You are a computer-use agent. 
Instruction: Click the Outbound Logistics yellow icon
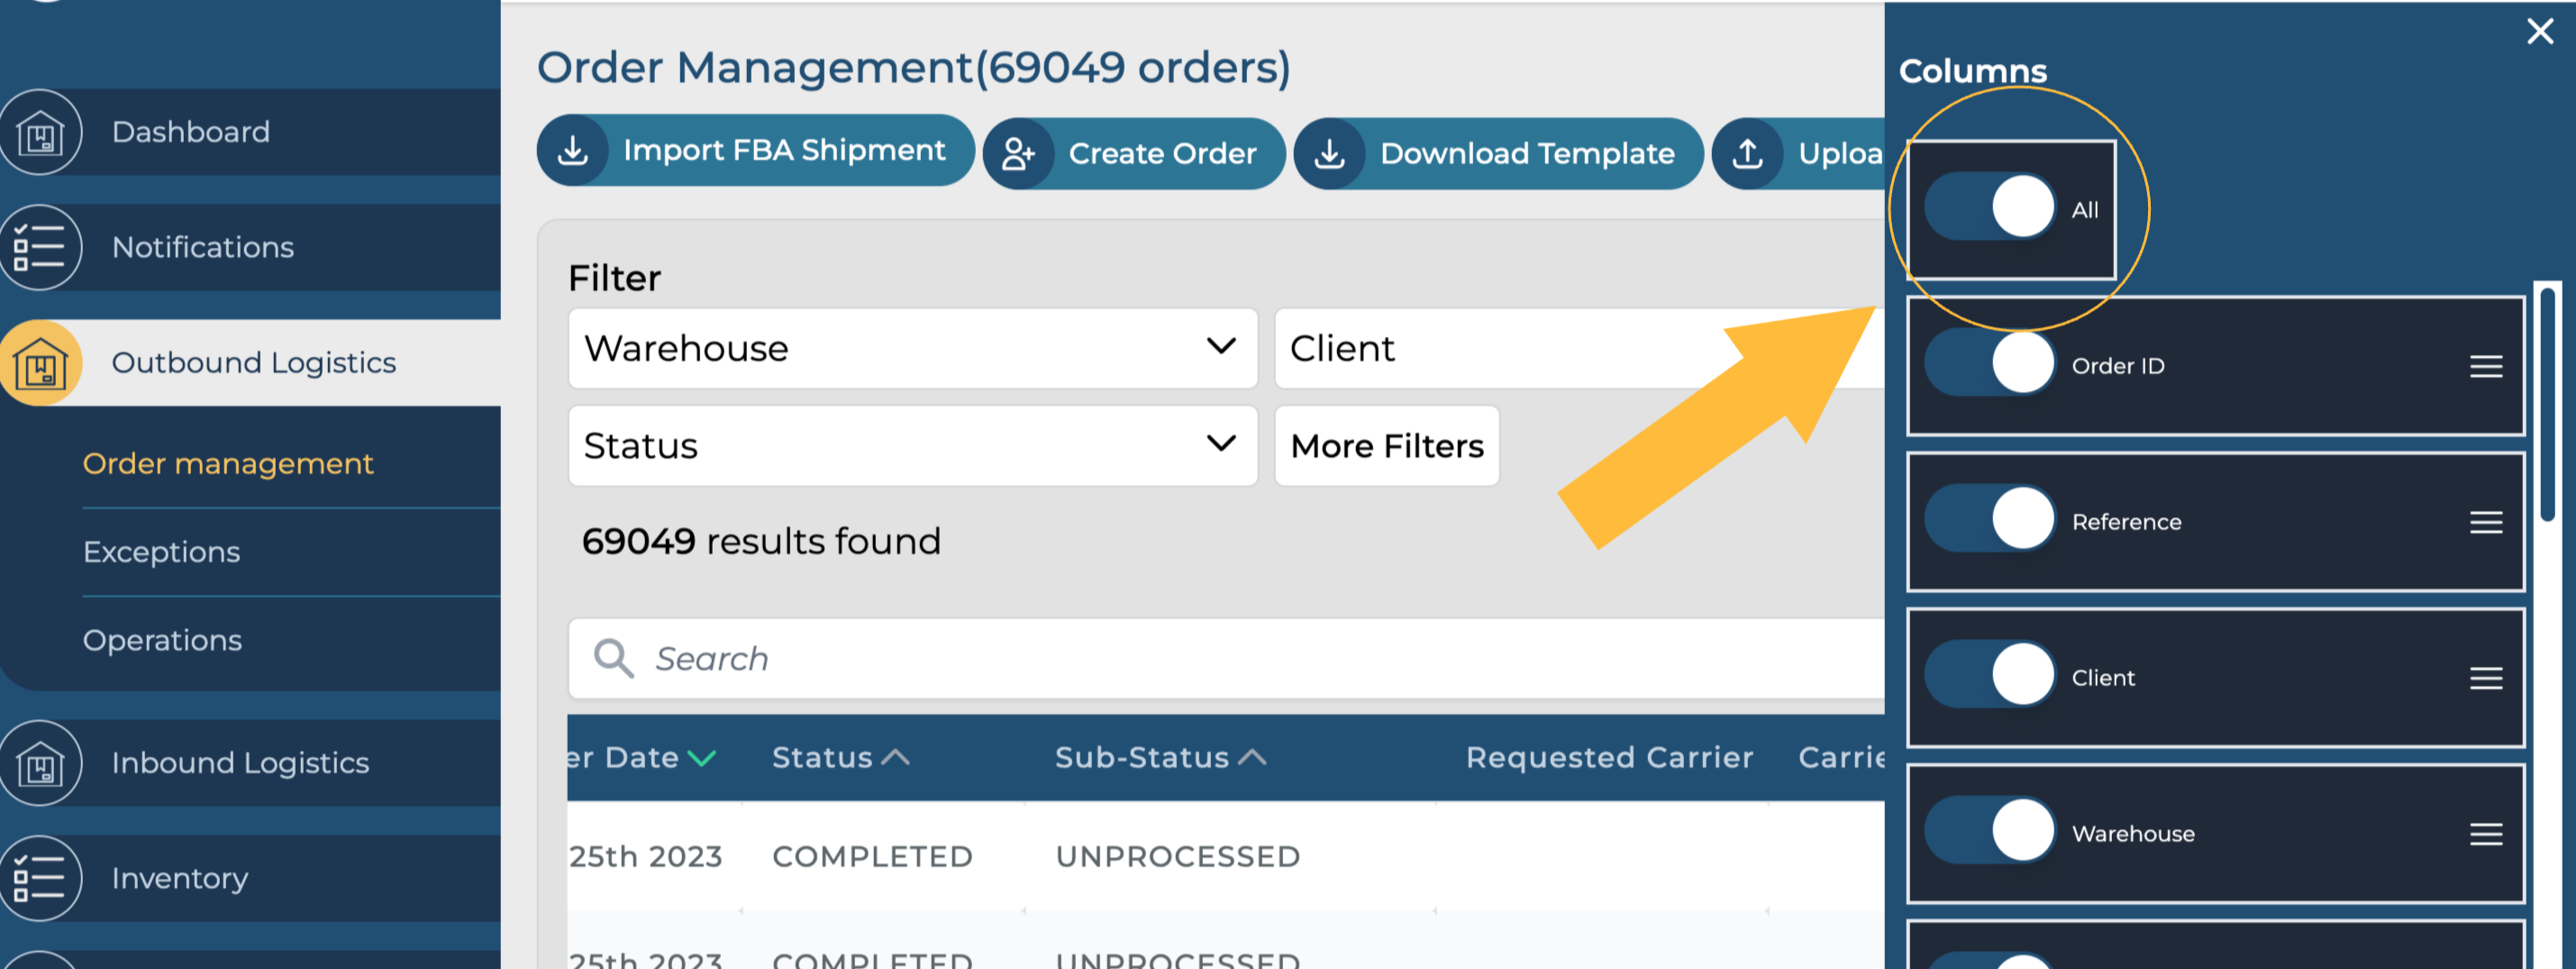40,362
